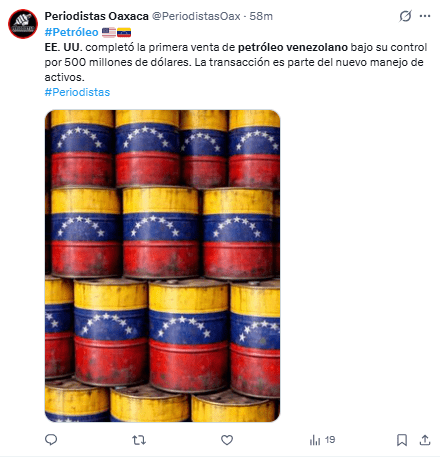The height and width of the screenshot is (457, 440).
Task: Repost this tweet using the retweet icon
Action: point(139,440)
